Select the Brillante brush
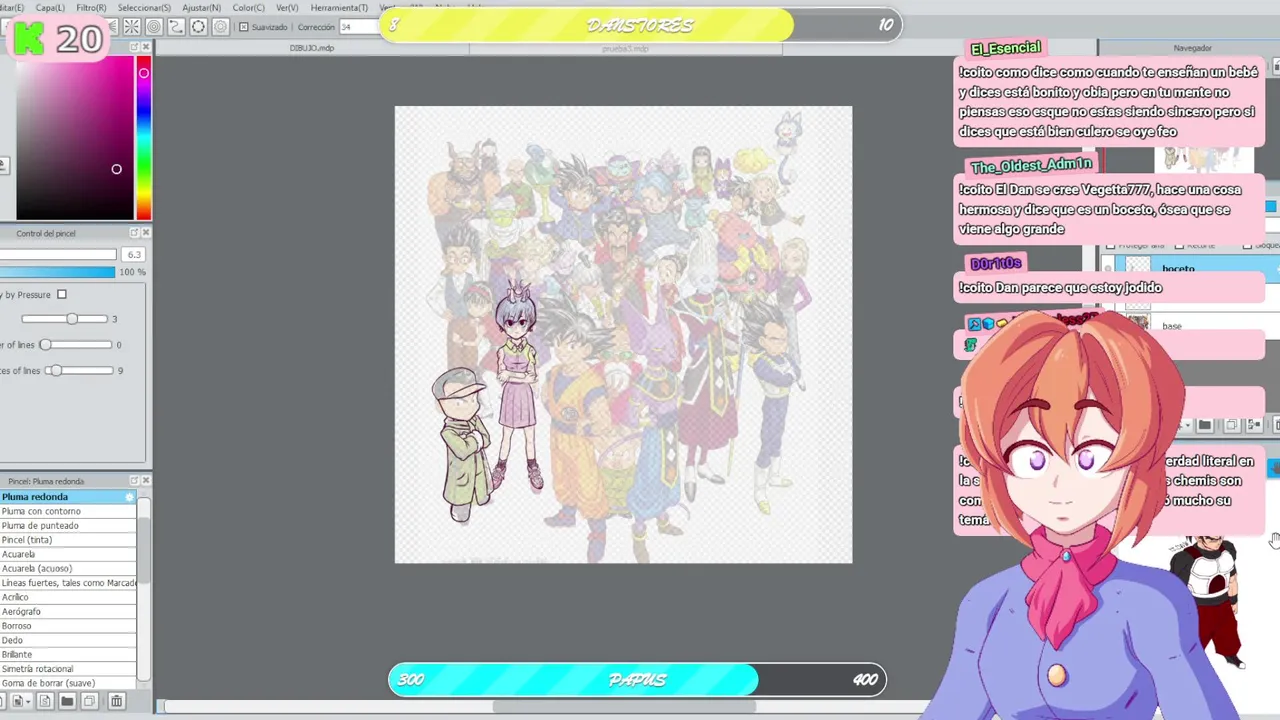 (x=68, y=654)
